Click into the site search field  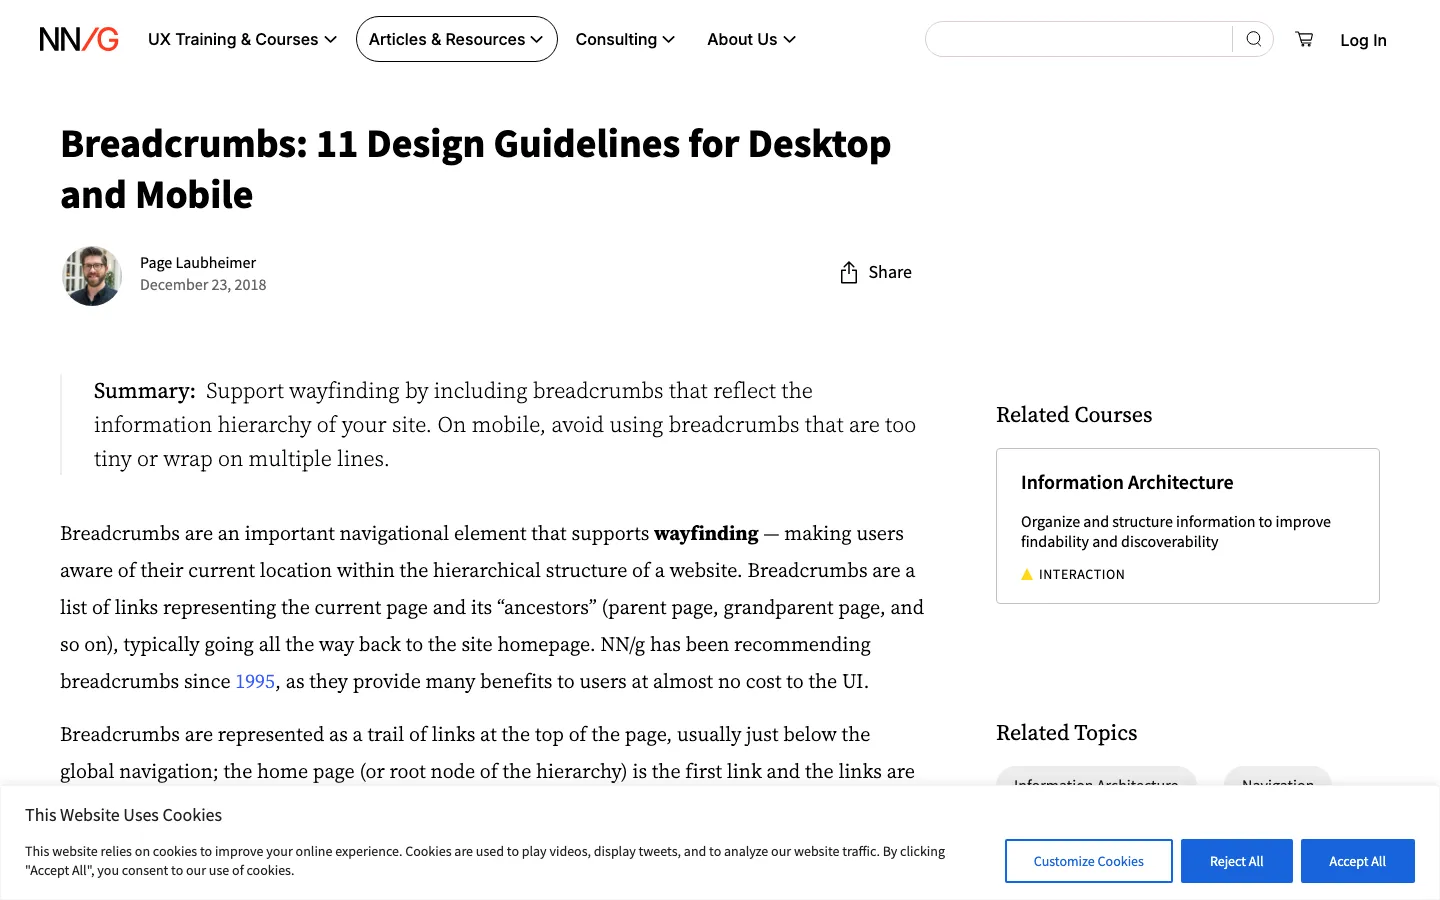pos(1079,39)
